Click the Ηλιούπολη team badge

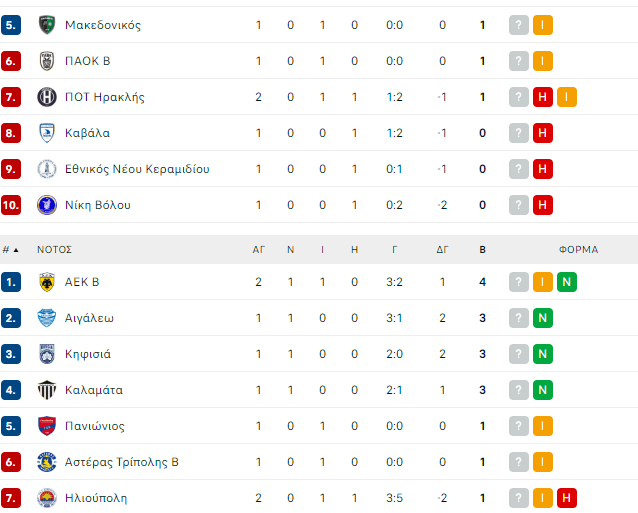[x=46, y=498]
